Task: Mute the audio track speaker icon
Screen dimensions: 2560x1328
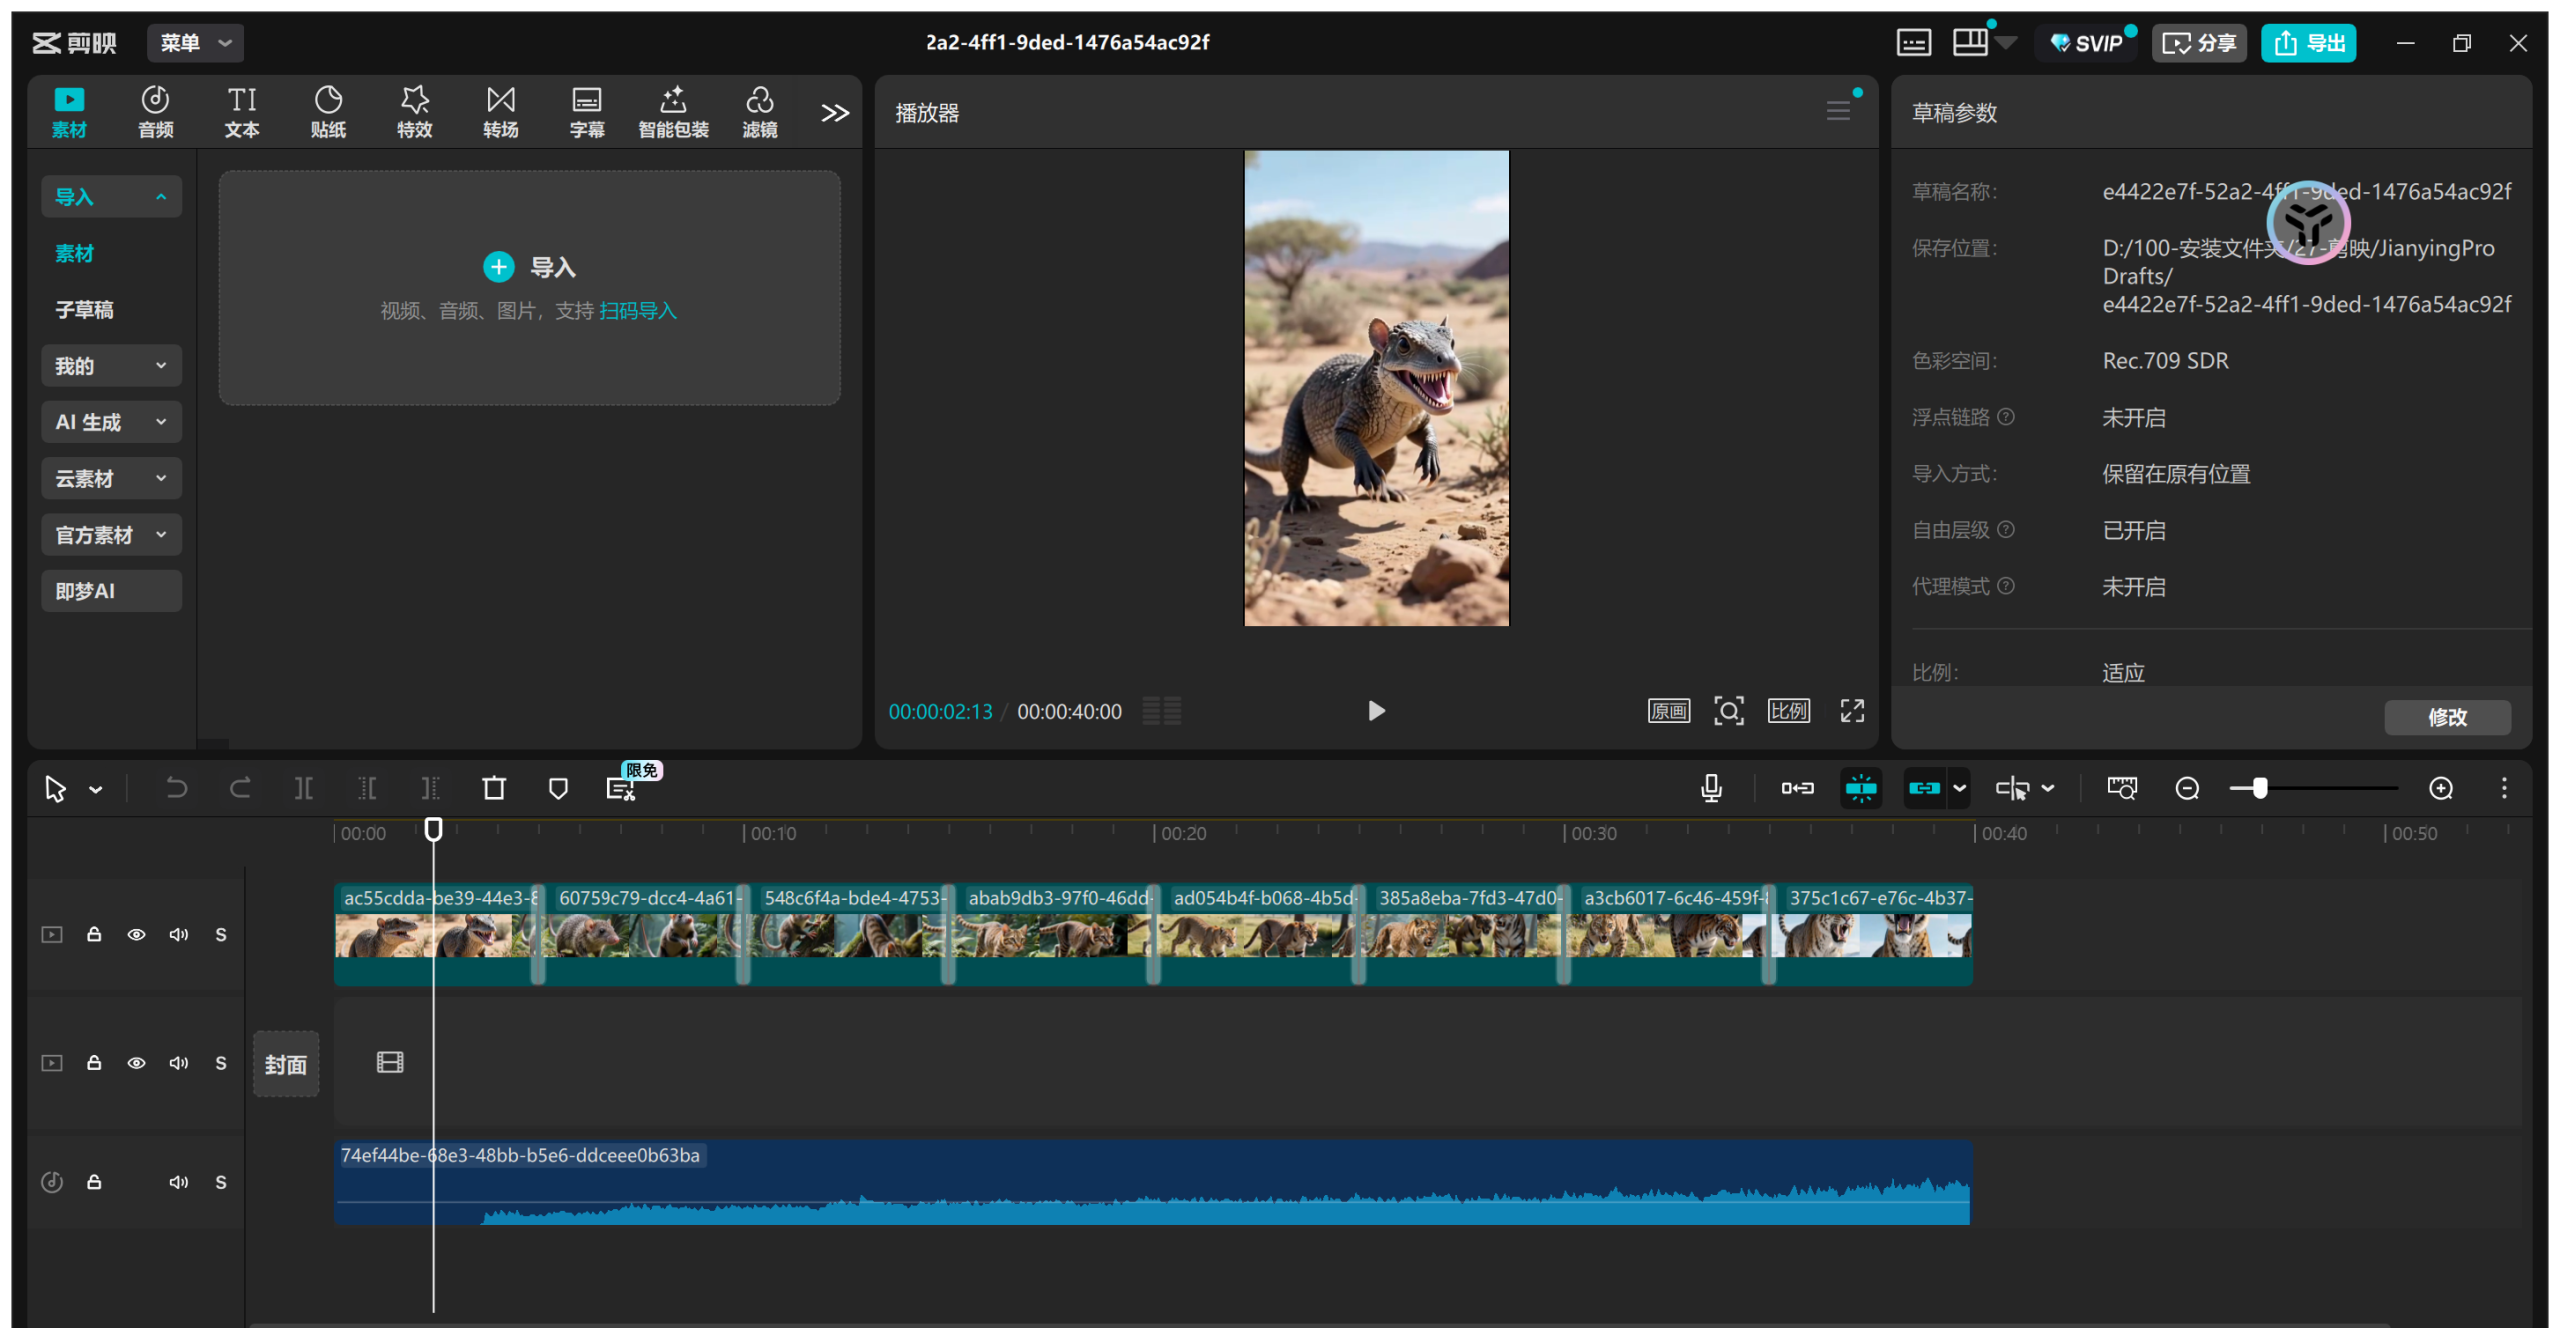Action: click(179, 1182)
